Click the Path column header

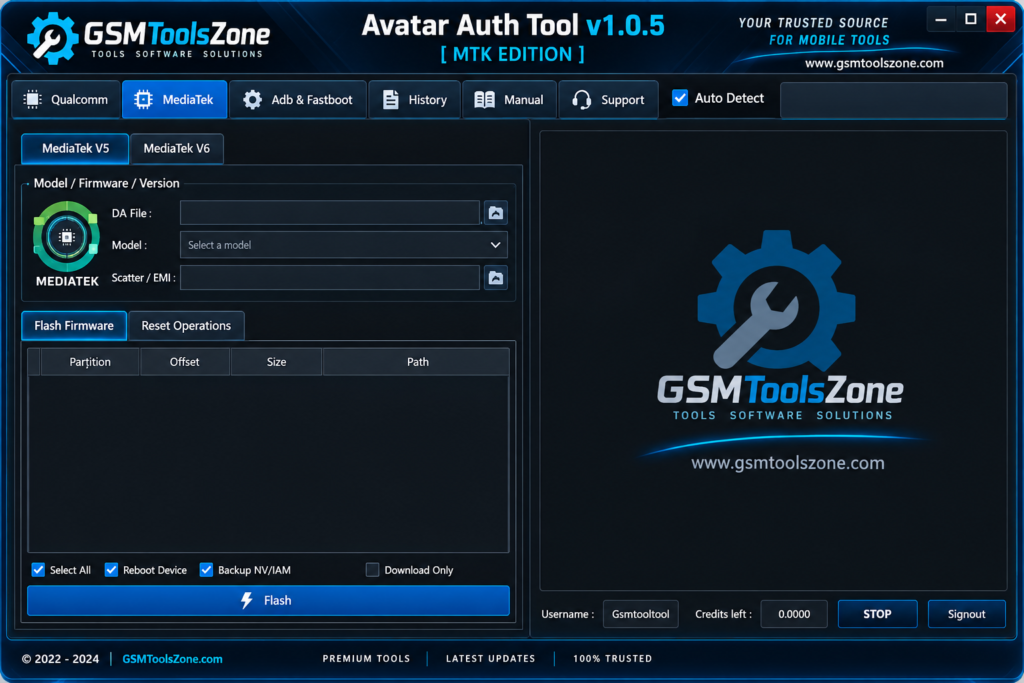(417, 362)
